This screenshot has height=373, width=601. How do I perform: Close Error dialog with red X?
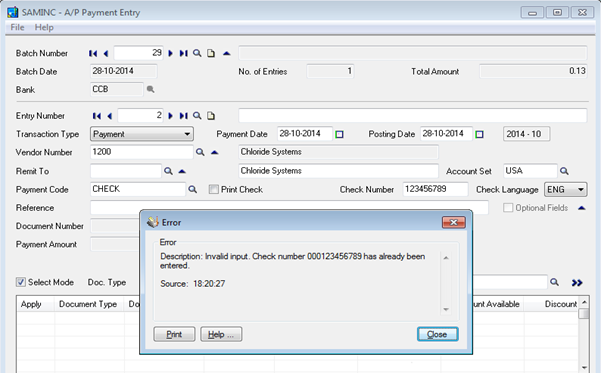point(454,222)
